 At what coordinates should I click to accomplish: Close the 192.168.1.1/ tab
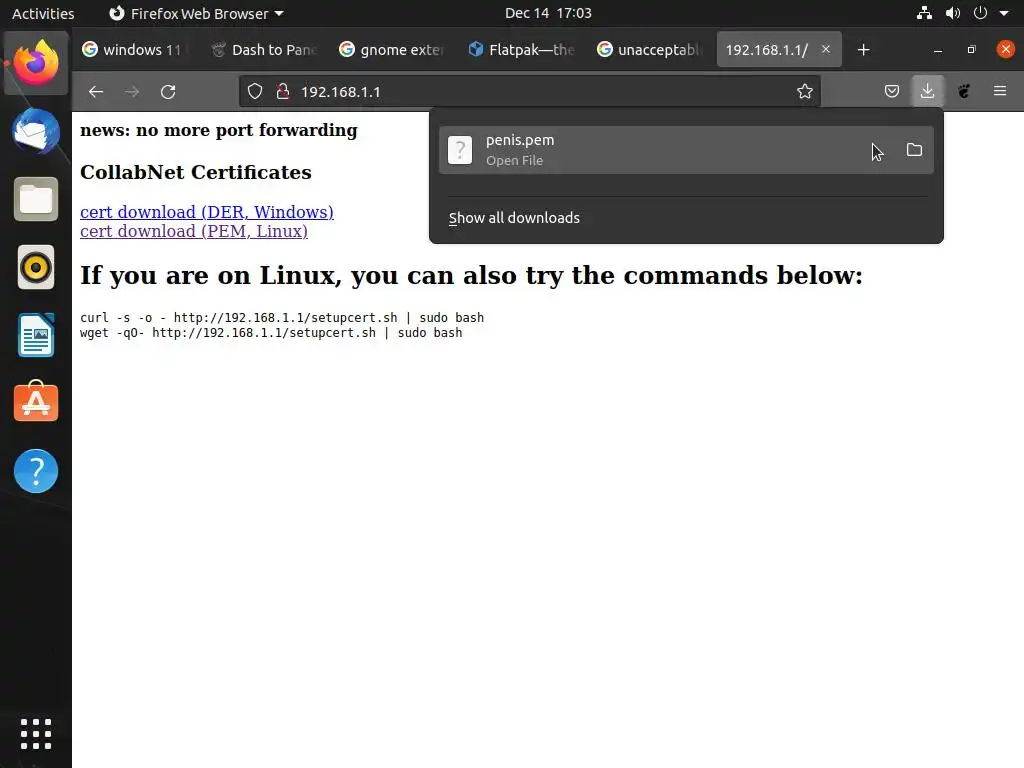[825, 49]
